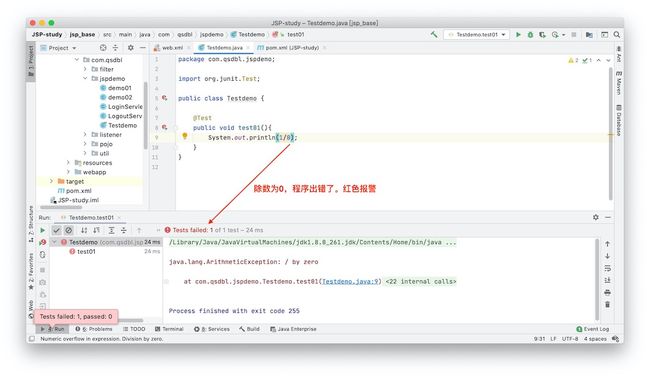Sort test results alphabetically
Viewport: 650px width, 378px height.
(84, 230)
